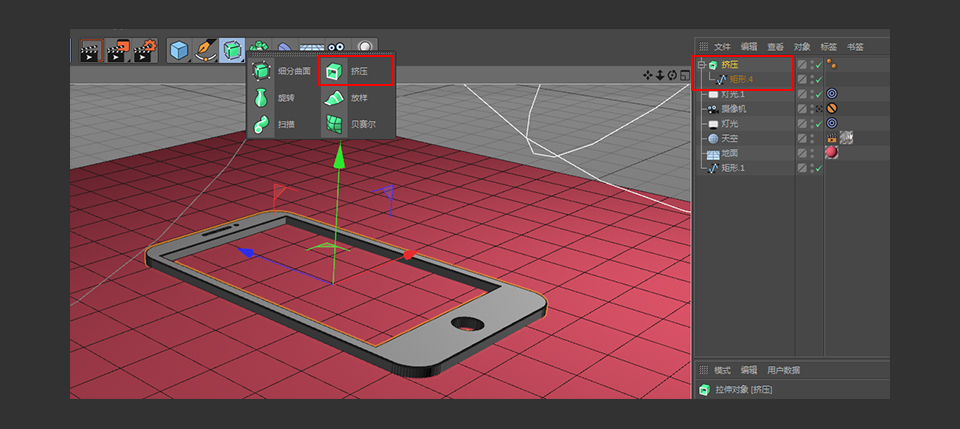Click the spline pen tool icon
The height and width of the screenshot is (429, 960).
tap(206, 50)
